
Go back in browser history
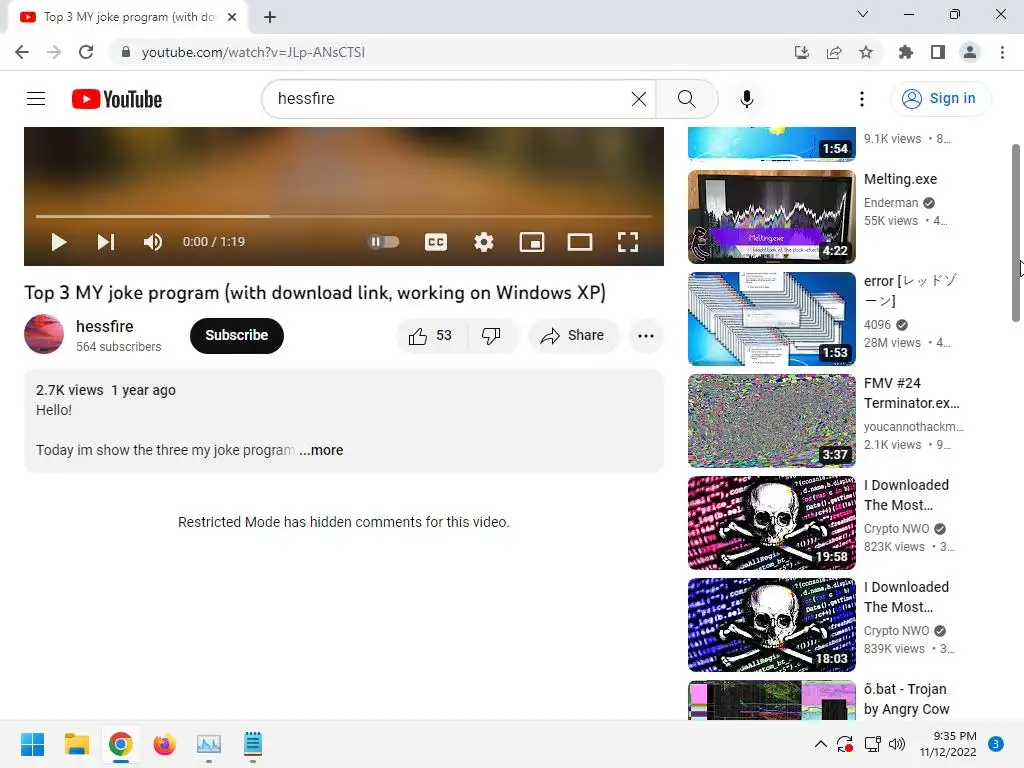22,52
